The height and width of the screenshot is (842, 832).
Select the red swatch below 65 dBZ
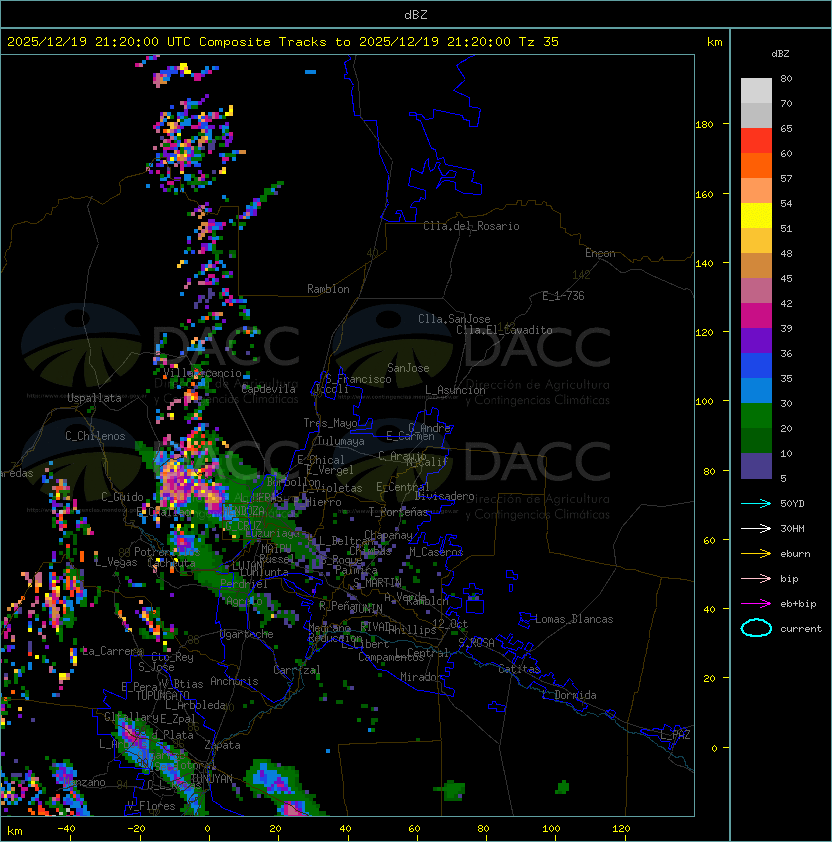click(756, 140)
